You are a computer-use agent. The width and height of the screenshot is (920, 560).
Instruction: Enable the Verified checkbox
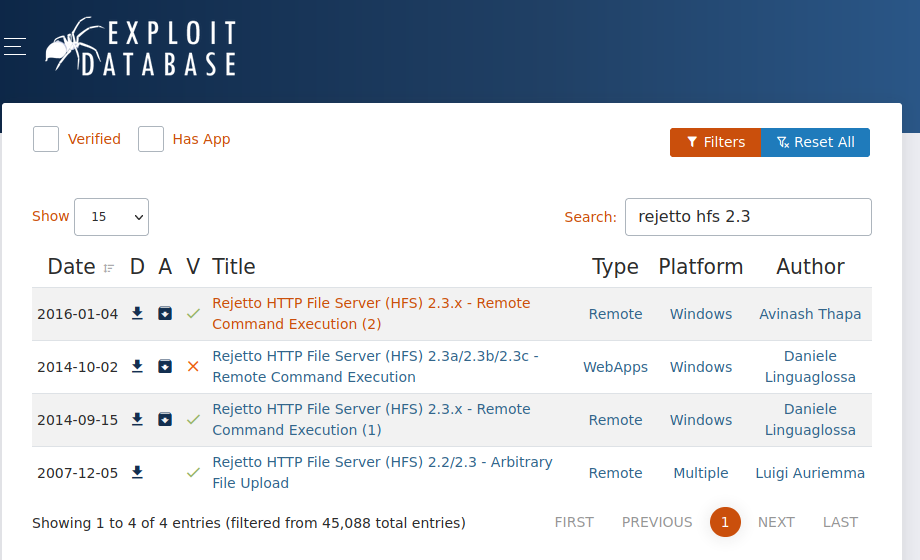pyautogui.click(x=46, y=139)
